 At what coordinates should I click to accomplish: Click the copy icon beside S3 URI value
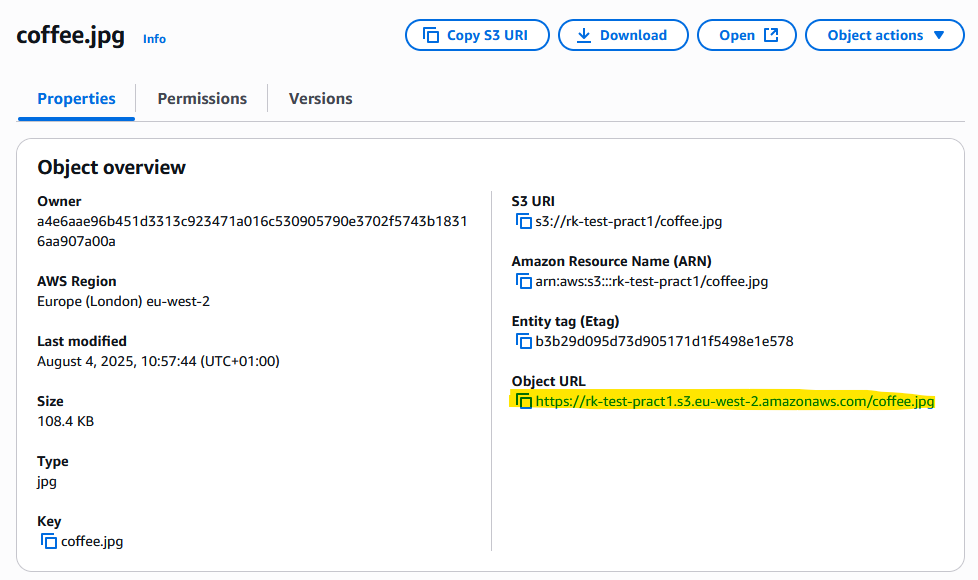point(523,221)
